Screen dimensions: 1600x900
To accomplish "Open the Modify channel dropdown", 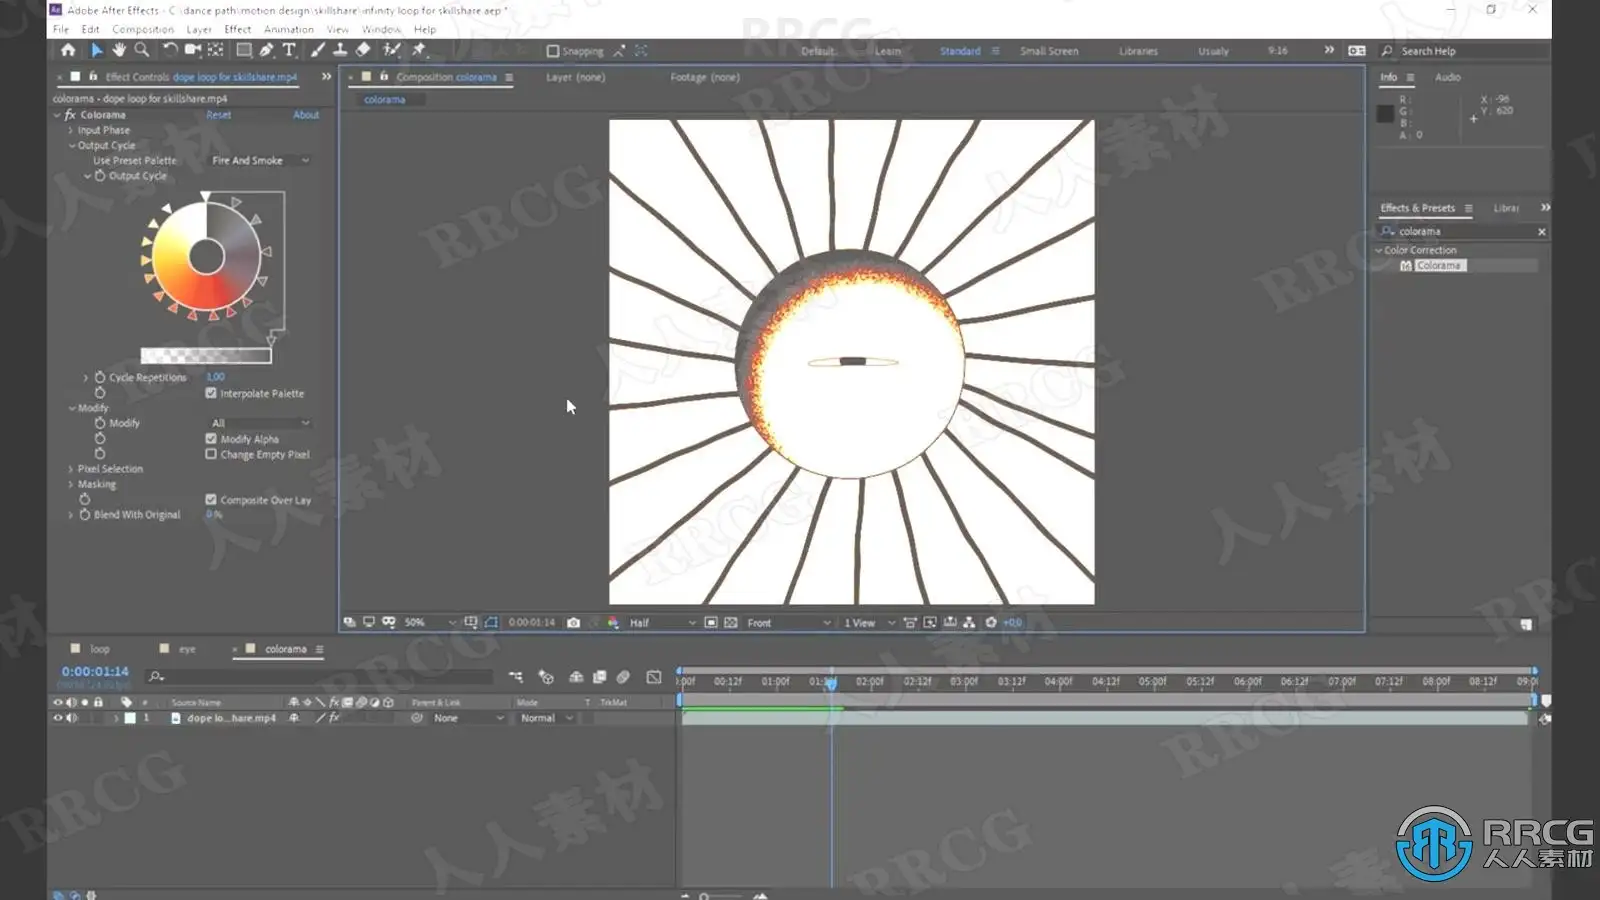I will pos(260,423).
